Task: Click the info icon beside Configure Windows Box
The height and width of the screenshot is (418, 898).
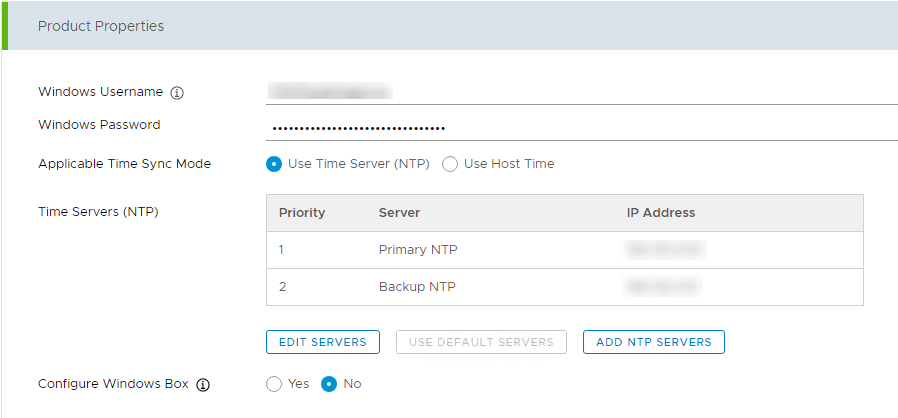Action: pos(203,384)
